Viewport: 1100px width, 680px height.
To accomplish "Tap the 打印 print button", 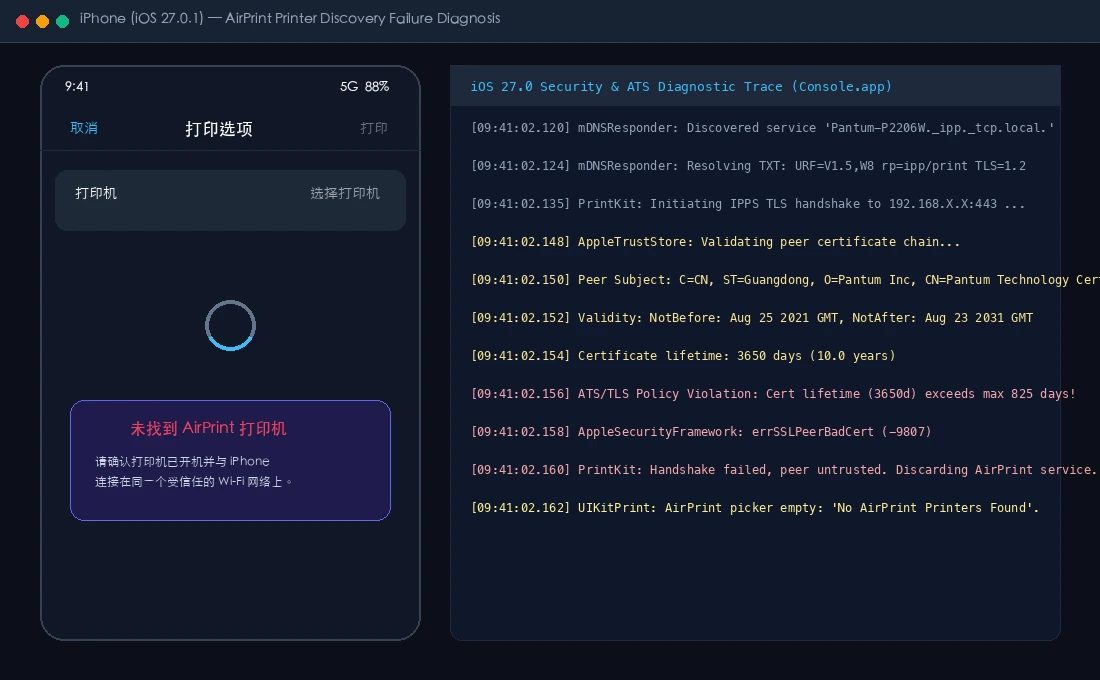I will click(x=373, y=128).
